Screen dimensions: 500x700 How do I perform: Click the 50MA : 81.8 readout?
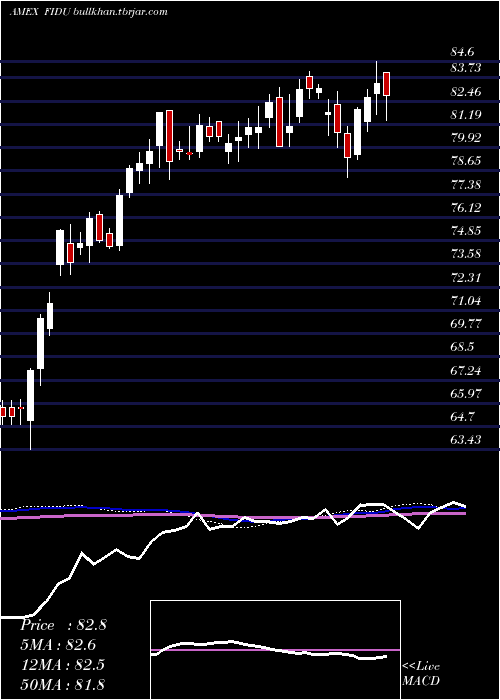pos(62,684)
